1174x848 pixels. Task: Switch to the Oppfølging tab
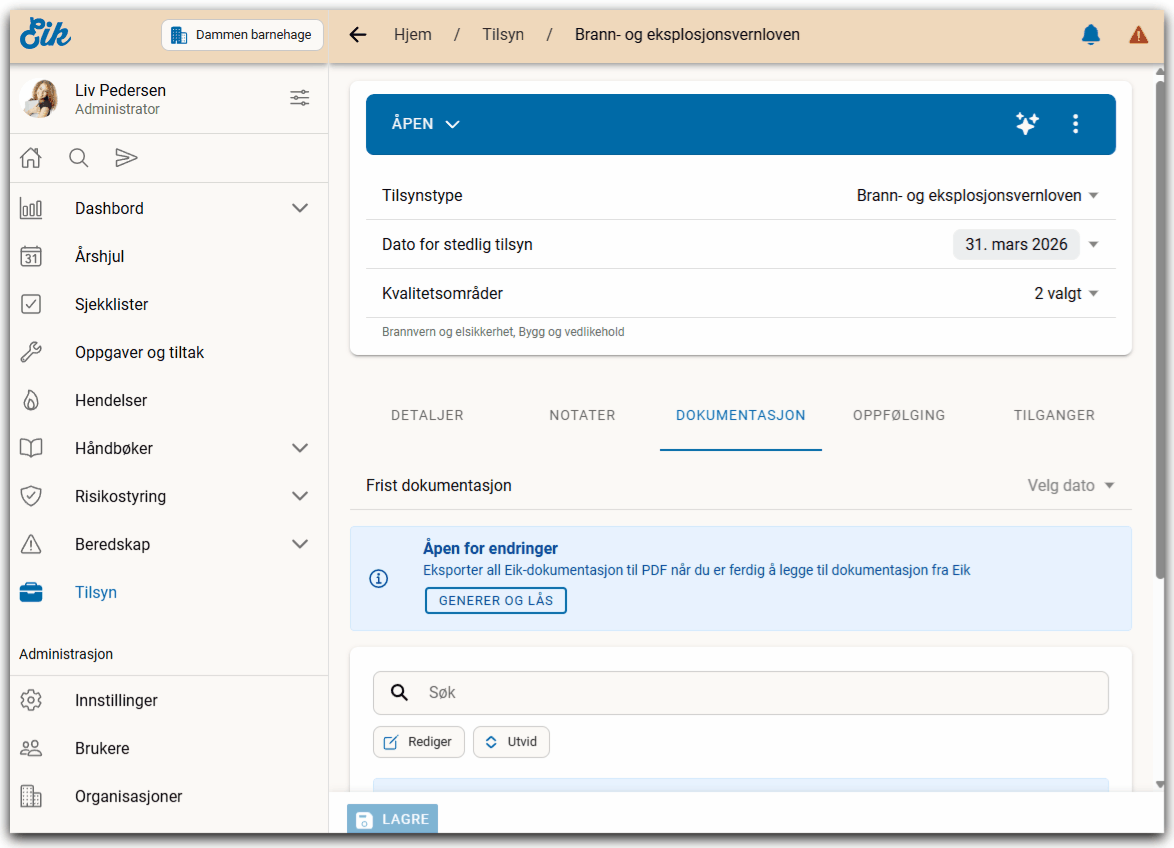click(898, 415)
